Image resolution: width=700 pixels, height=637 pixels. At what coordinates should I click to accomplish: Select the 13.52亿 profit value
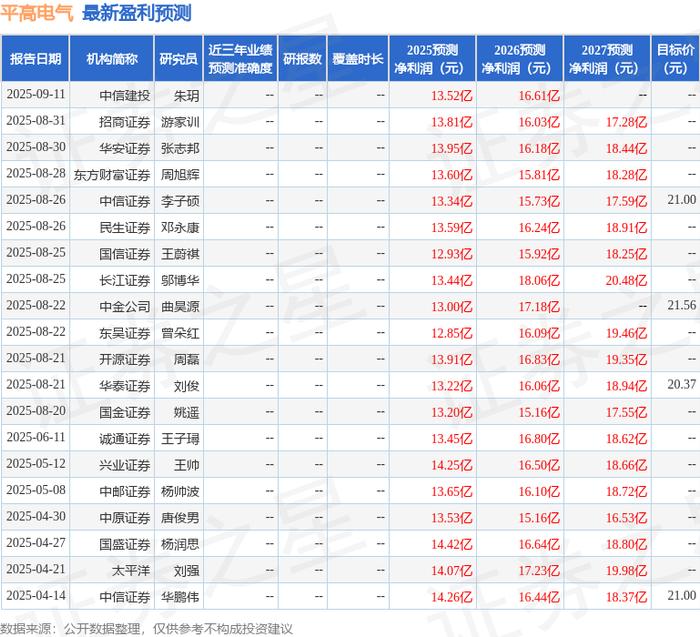(x=451, y=95)
